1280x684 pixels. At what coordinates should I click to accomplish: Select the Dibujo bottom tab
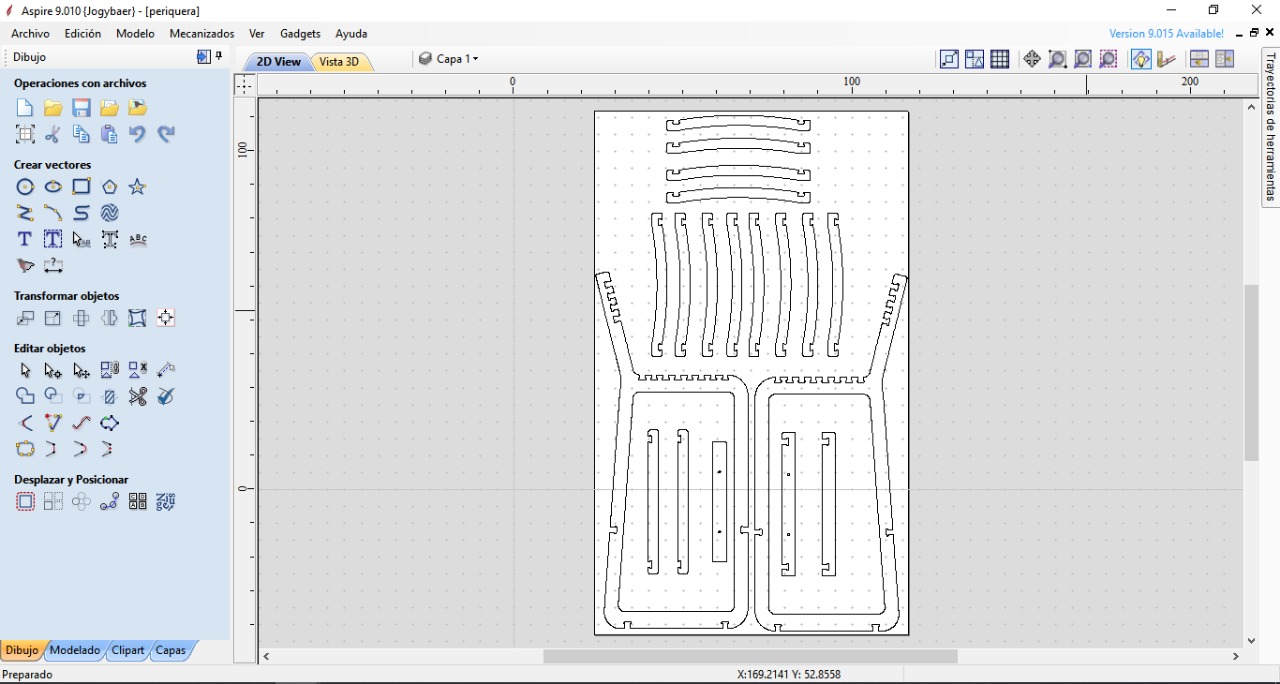coord(22,650)
